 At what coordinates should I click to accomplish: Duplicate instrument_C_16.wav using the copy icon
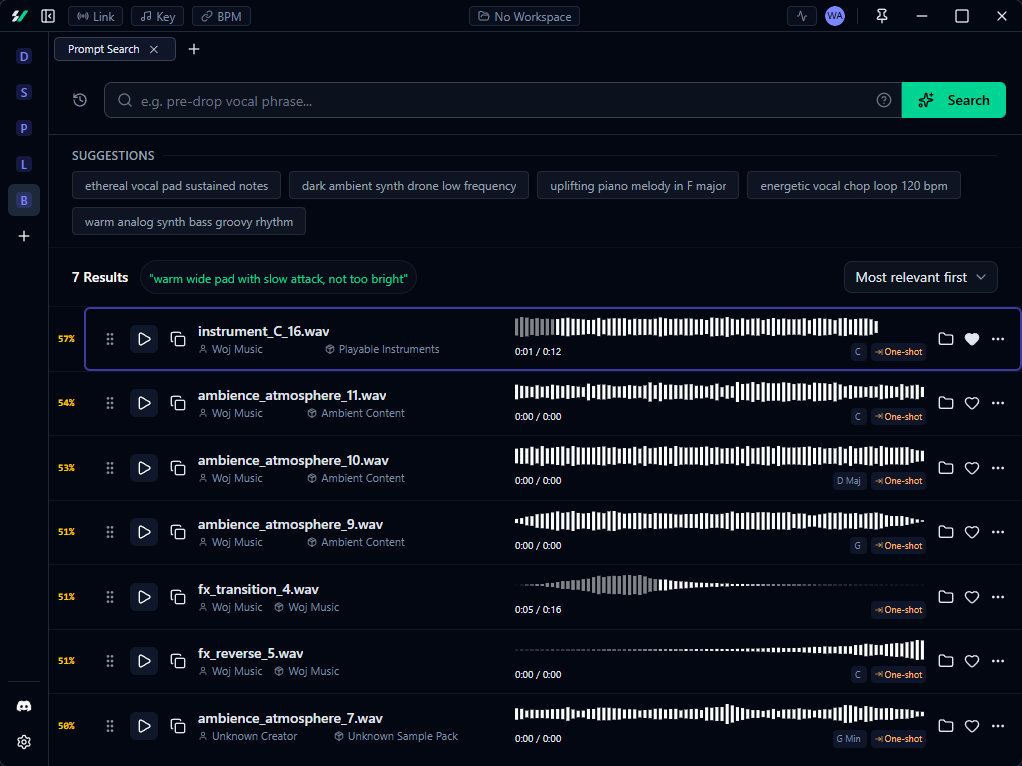pos(178,339)
